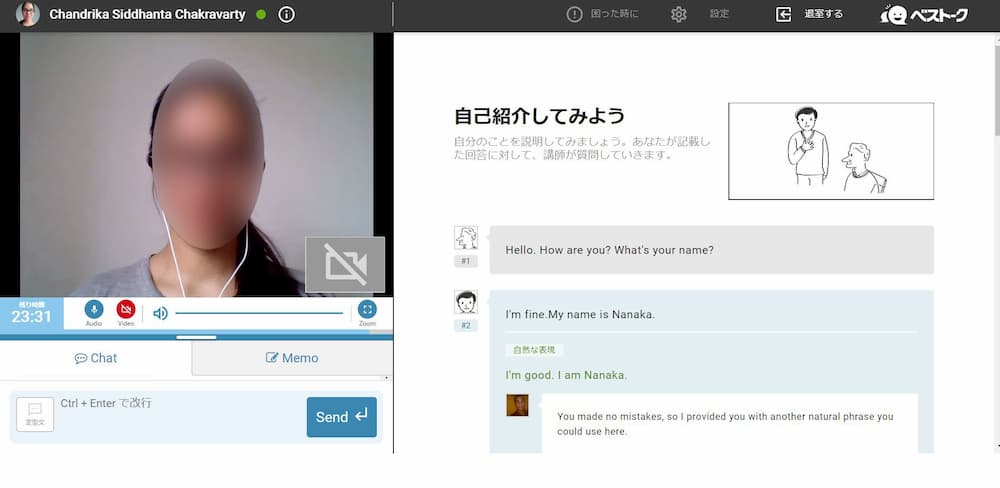Open the info icon beside the tutor name
This screenshot has height=488, width=1000.
pos(287,14)
